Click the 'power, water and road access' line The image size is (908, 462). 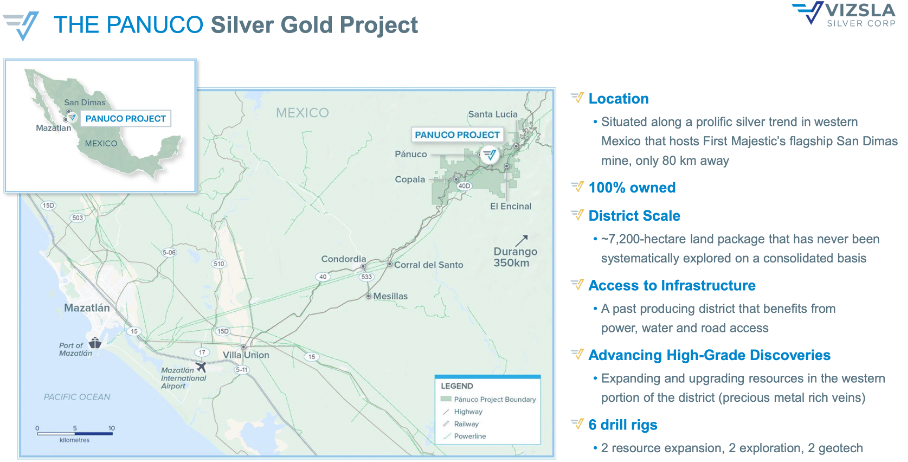(x=684, y=328)
